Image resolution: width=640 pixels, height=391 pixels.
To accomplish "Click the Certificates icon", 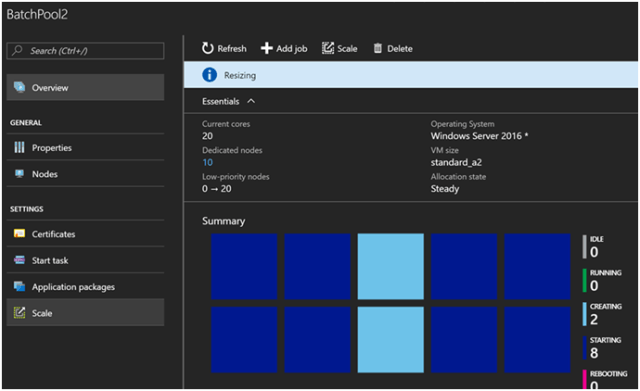I will [x=19, y=233].
